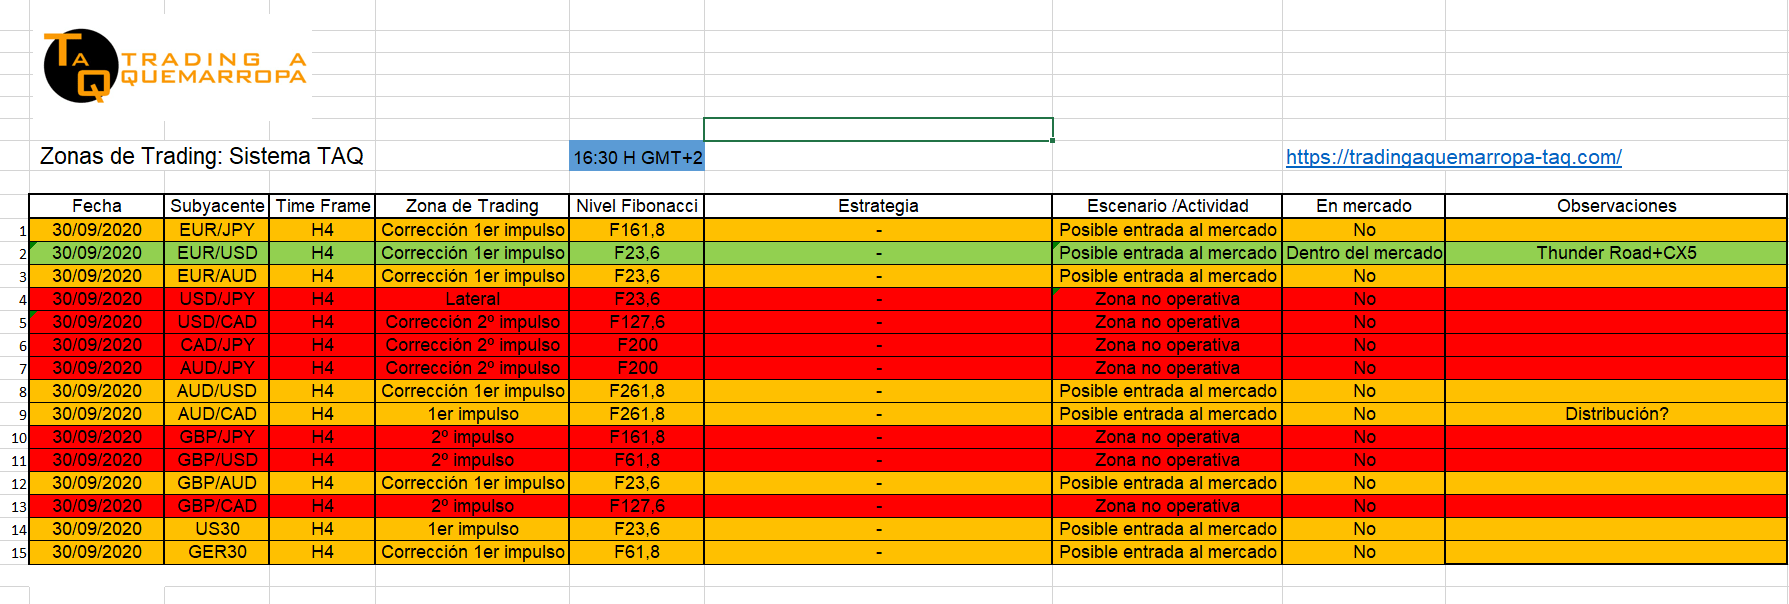Select the Fecha column header cell
The height and width of the screenshot is (604, 1789).
pyautogui.click(x=97, y=206)
